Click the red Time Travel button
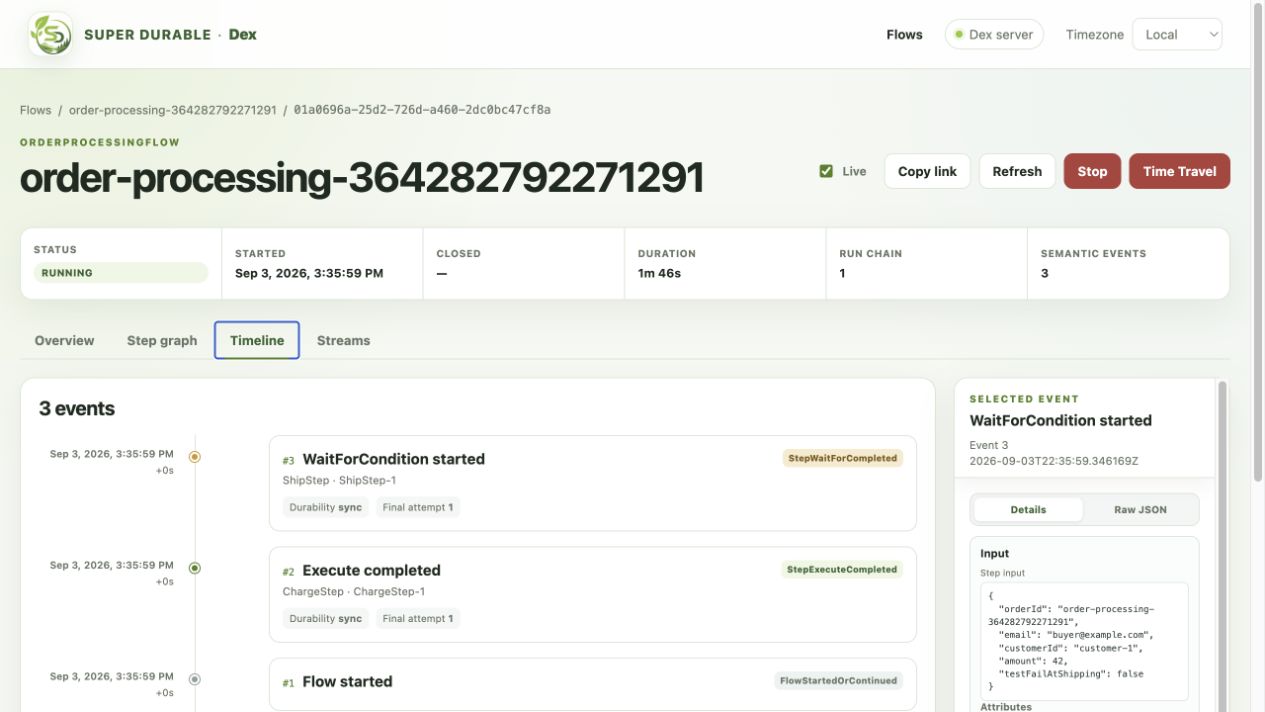 click(x=1179, y=171)
